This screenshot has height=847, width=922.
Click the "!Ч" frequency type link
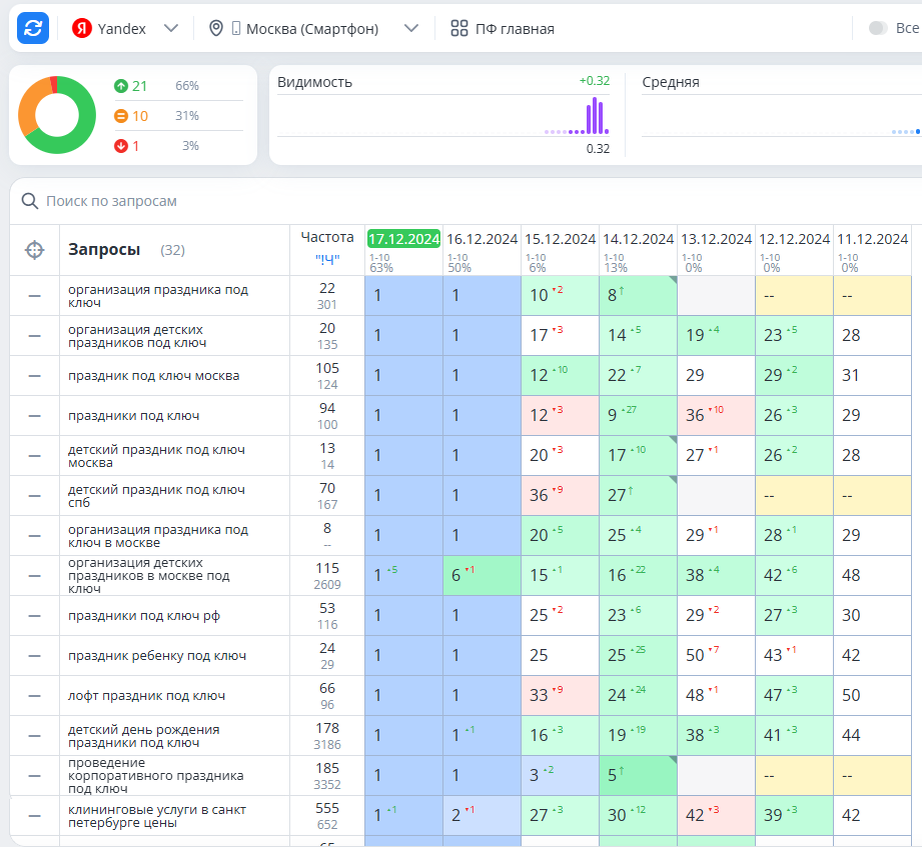click(327, 258)
